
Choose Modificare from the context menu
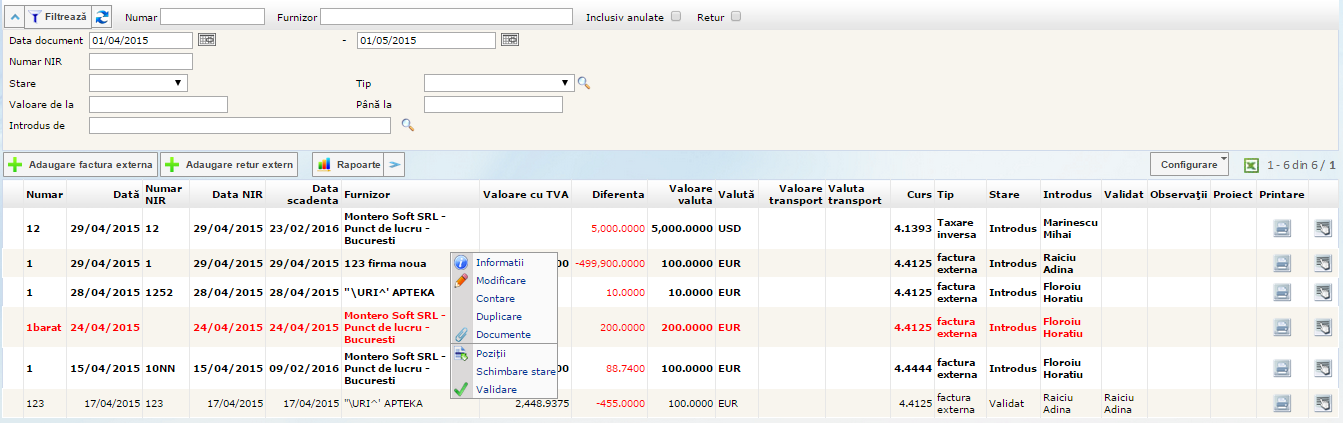[x=500, y=280]
